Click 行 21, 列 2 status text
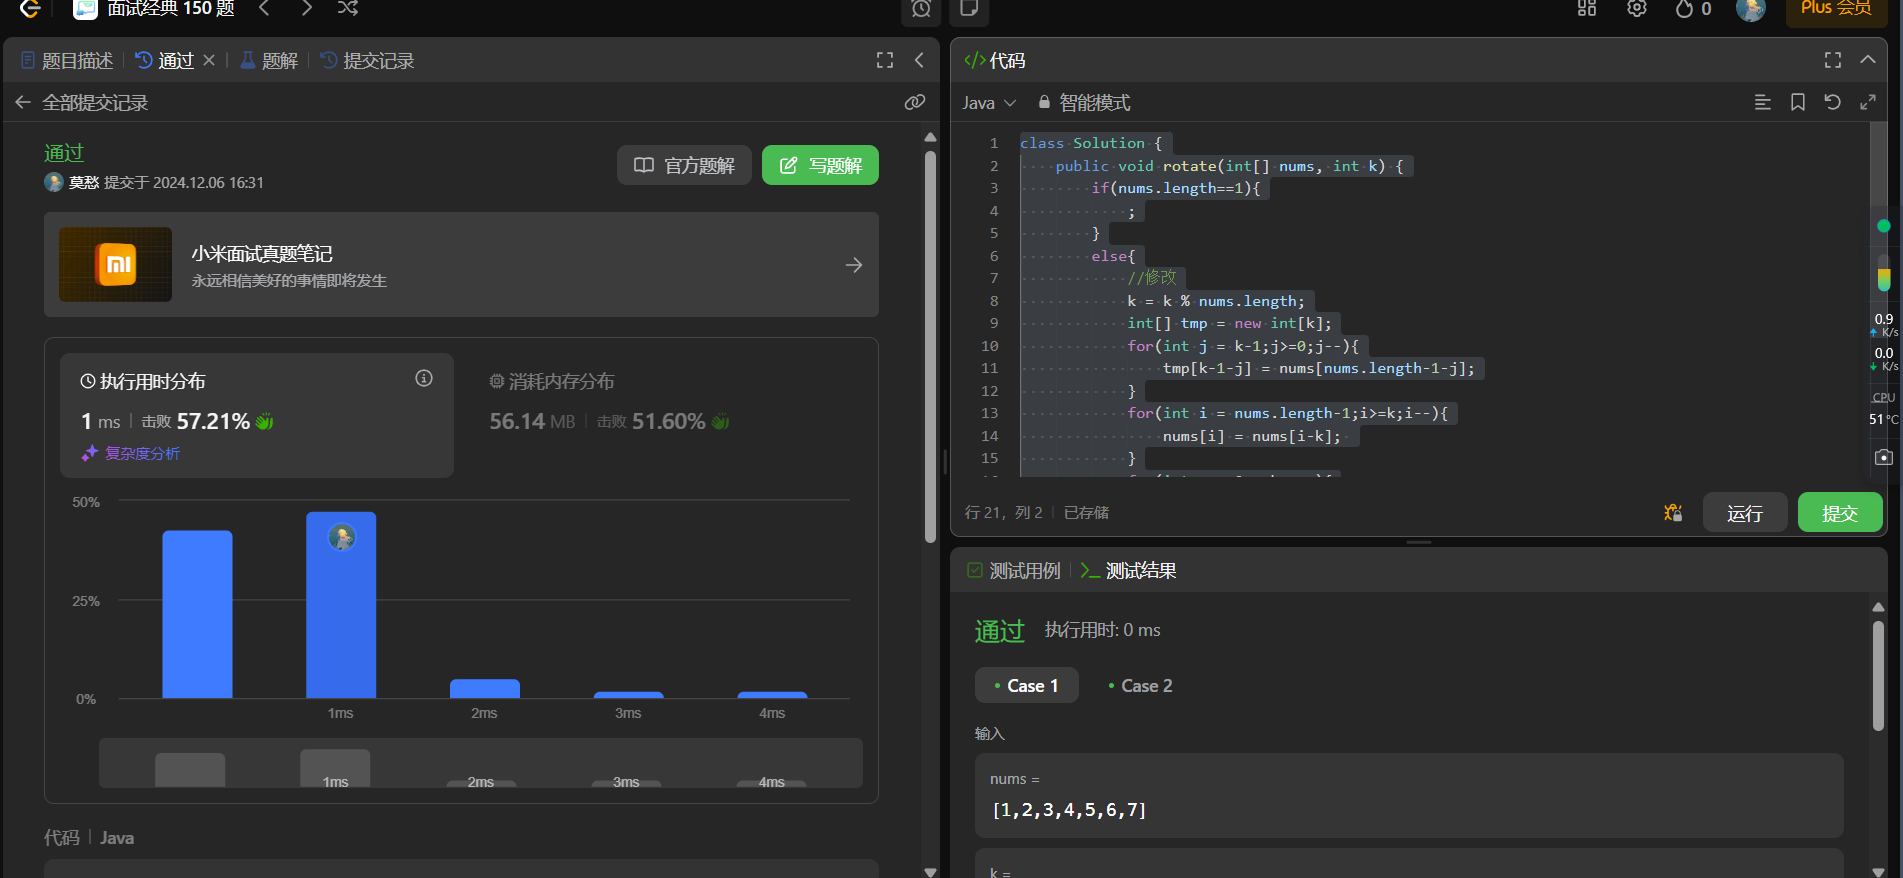This screenshot has width=1903, height=878. pyautogui.click(x=1003, y=512)
